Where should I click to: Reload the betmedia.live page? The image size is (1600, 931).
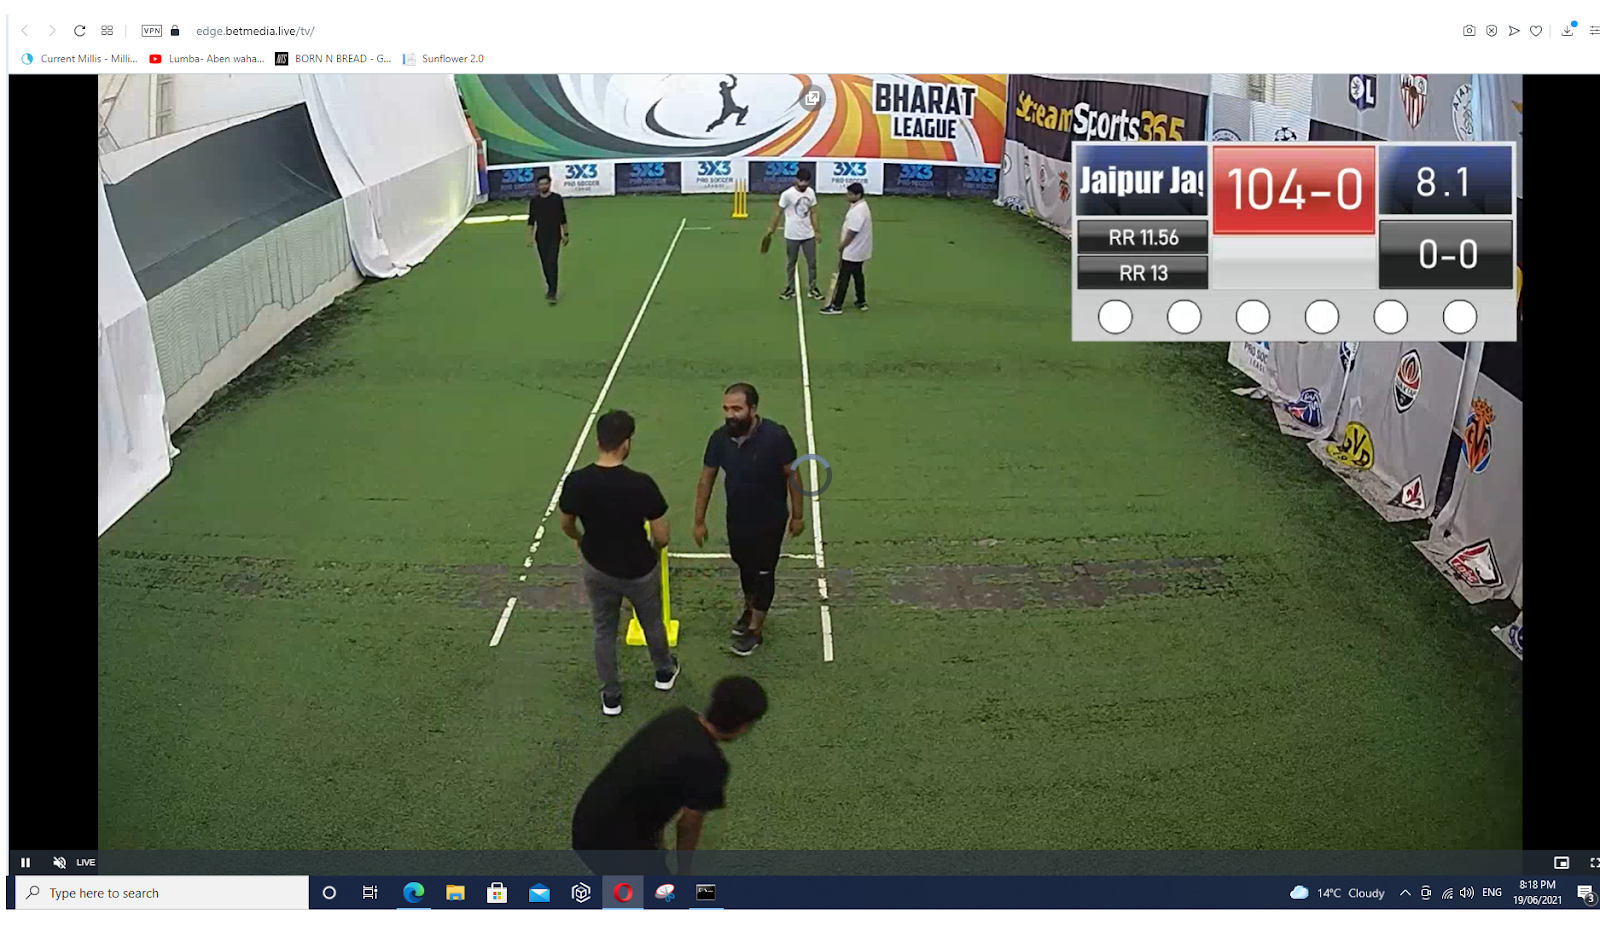[80, 31]
